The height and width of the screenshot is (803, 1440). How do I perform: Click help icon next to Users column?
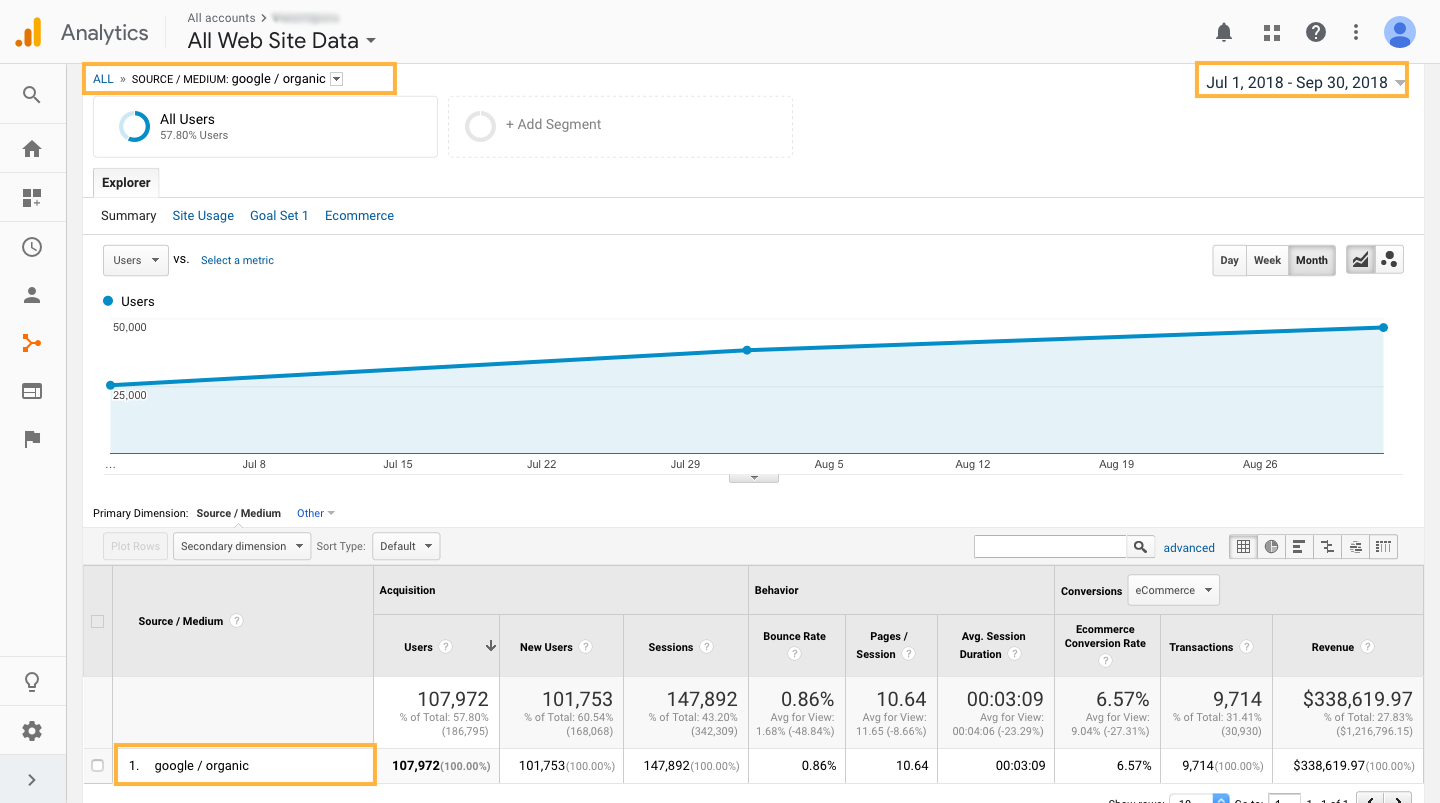[446, 647]
